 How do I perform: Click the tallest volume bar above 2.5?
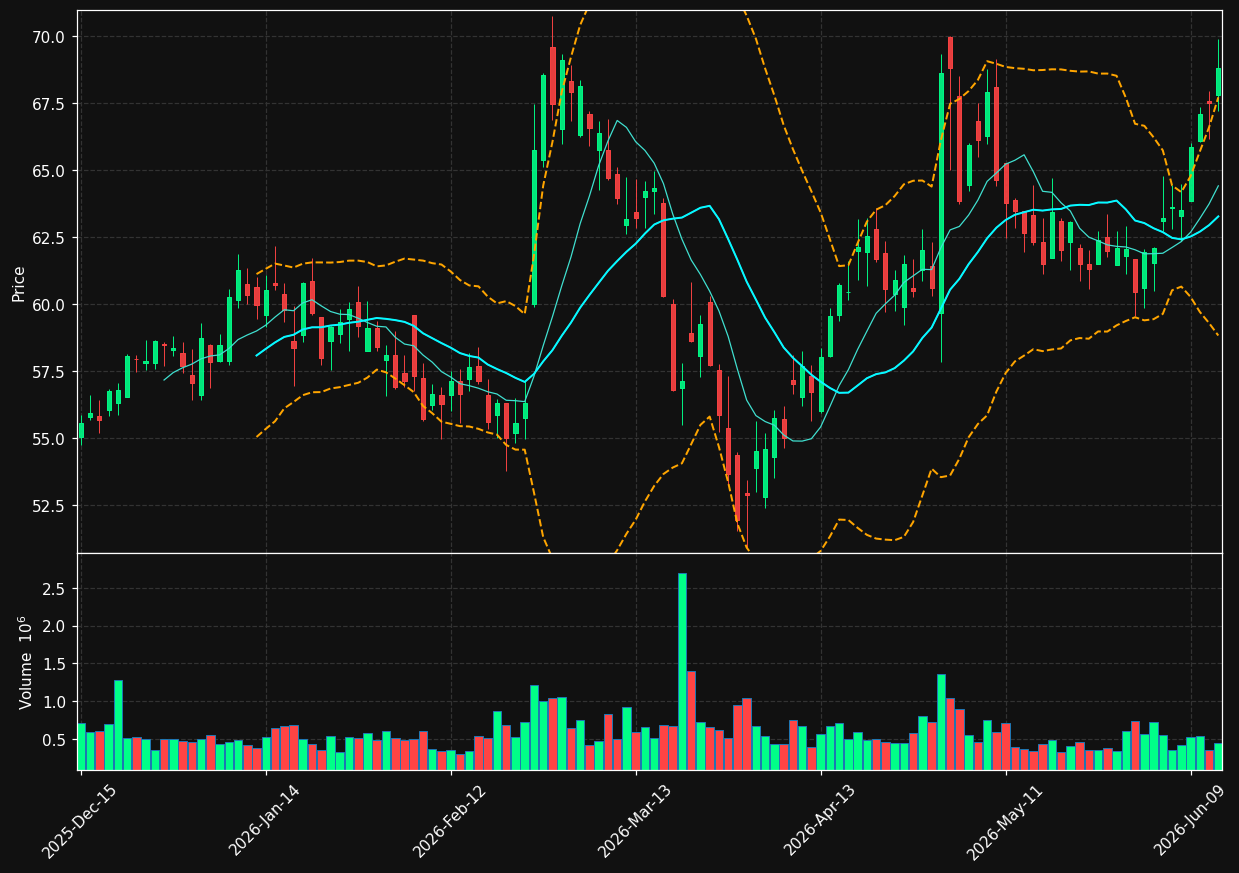click(682, 671)
